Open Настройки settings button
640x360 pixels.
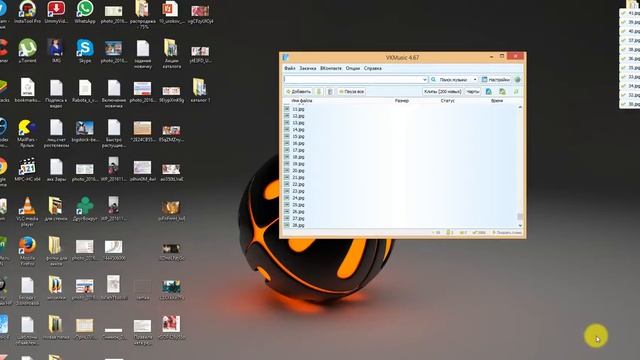coord(496,79)
